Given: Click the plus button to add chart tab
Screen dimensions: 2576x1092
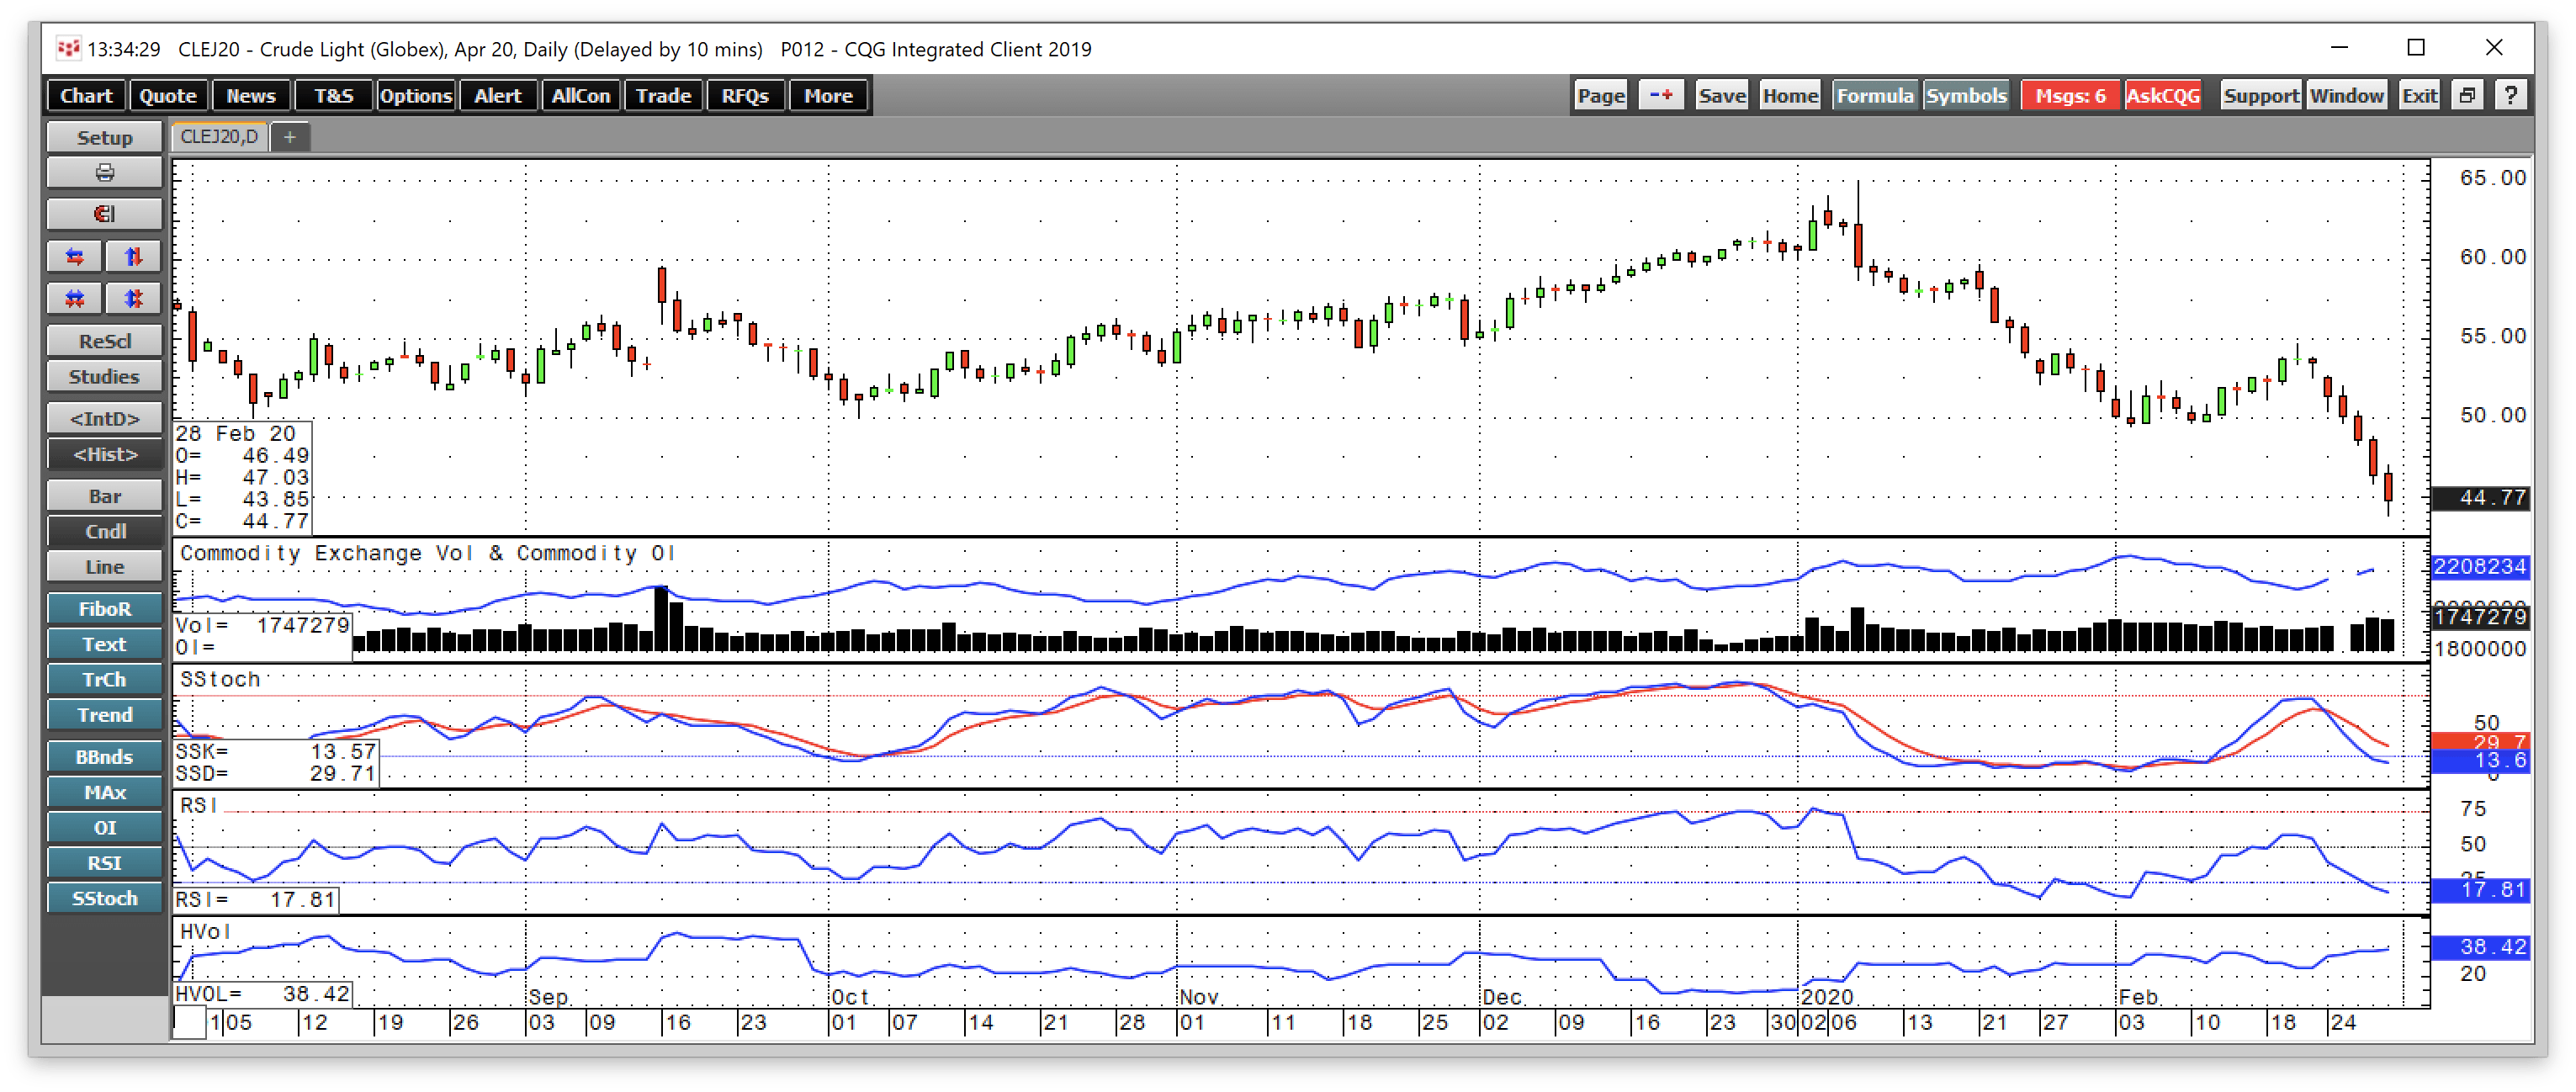Looking at the screenshot, I should (290, 137).
